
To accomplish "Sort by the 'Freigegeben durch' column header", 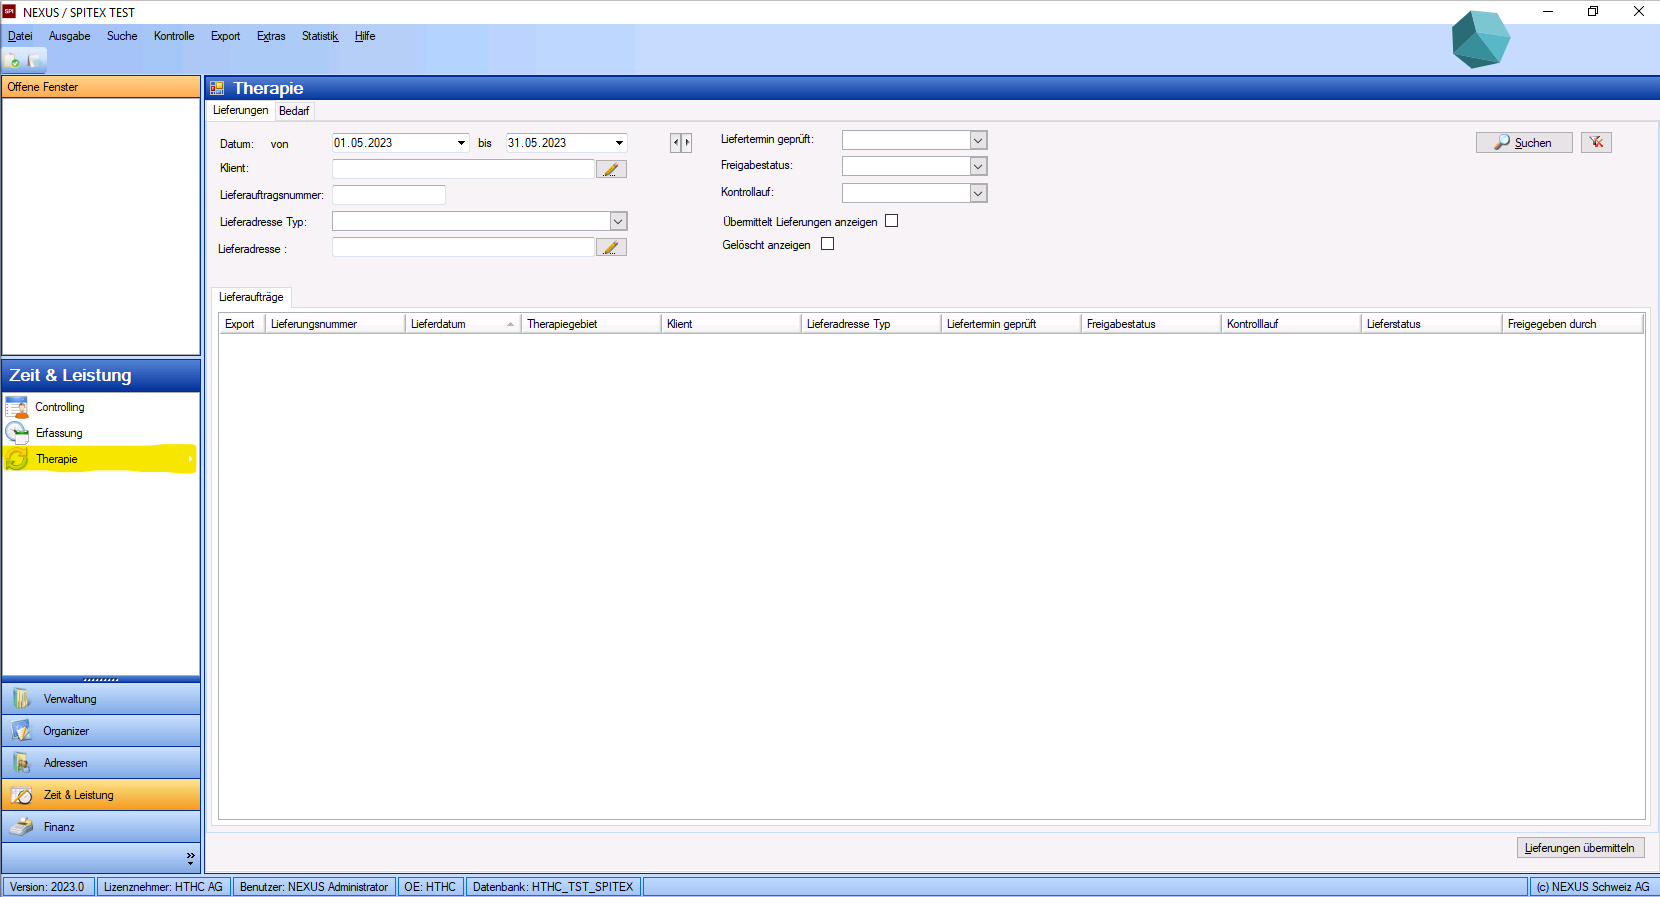I will click(1572, 324).
